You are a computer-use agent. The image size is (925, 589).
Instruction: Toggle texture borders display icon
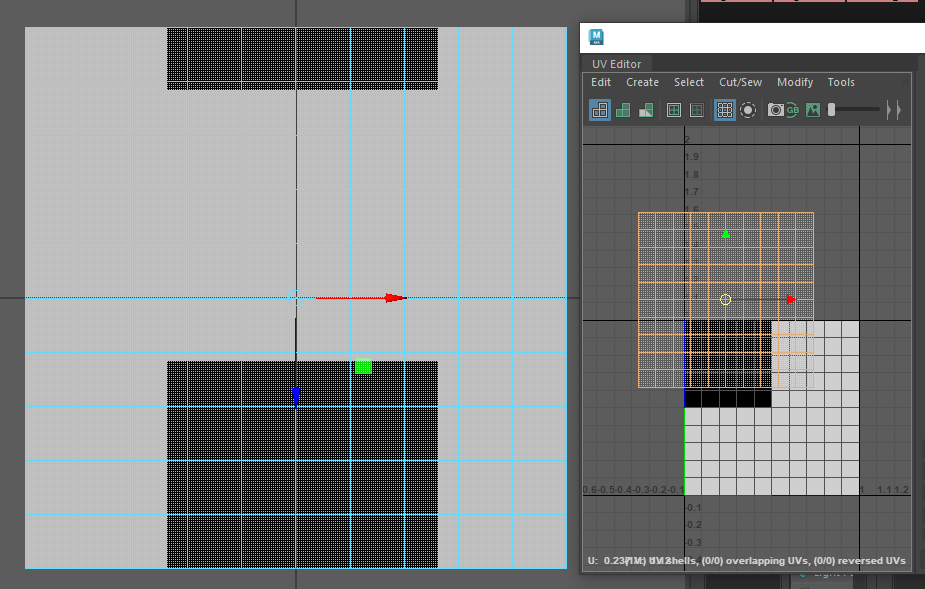click(674, 110)
